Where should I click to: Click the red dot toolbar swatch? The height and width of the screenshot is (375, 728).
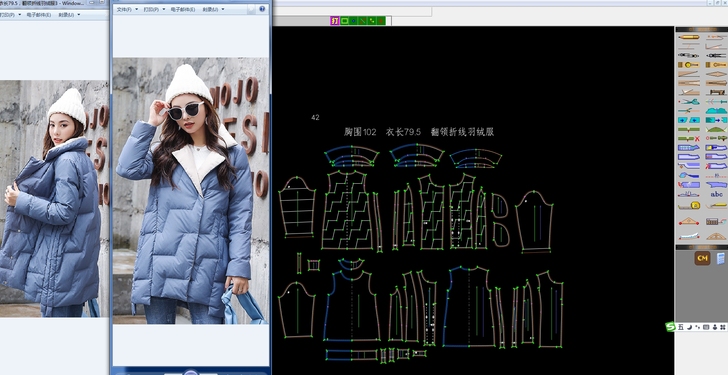[381, 20]
